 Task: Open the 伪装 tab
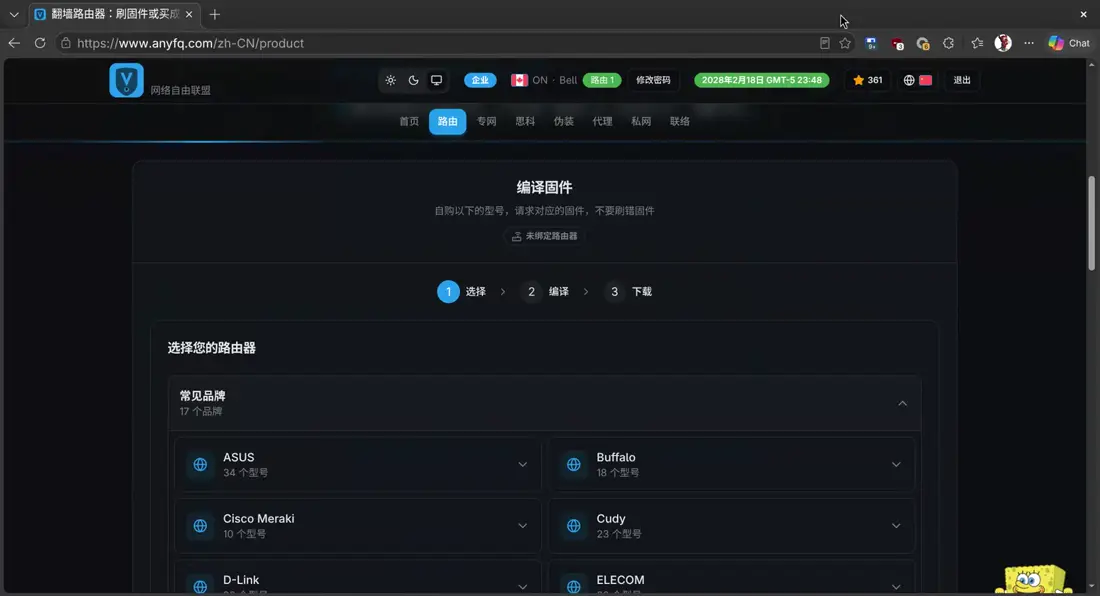[563, 121]
